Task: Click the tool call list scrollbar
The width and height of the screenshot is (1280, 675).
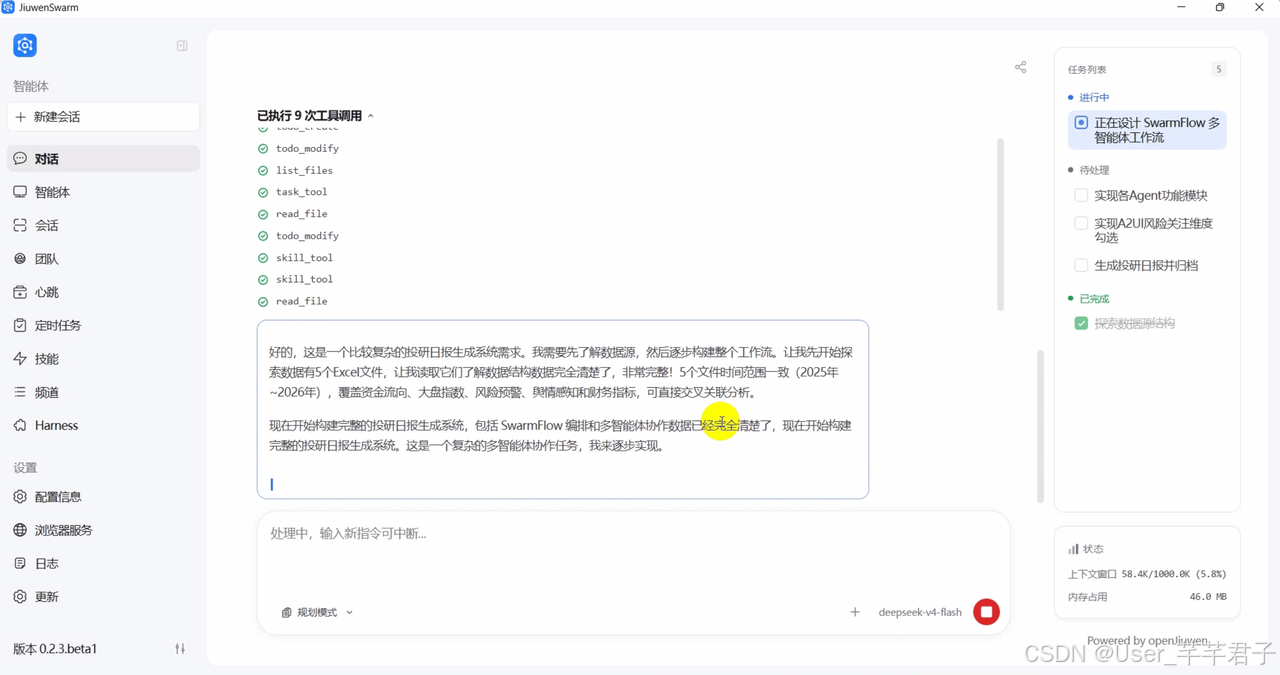Action: (x=1000, y=224)
